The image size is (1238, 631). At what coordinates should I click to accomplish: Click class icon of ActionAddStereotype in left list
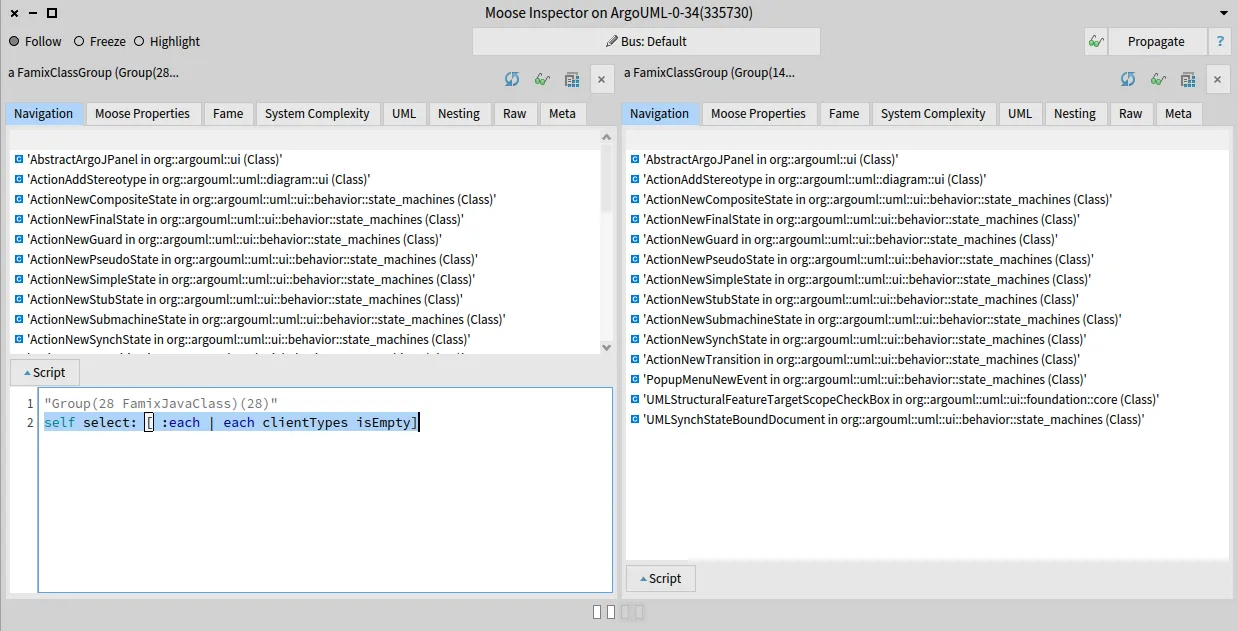pyautogui.click(x=19, y=179)
